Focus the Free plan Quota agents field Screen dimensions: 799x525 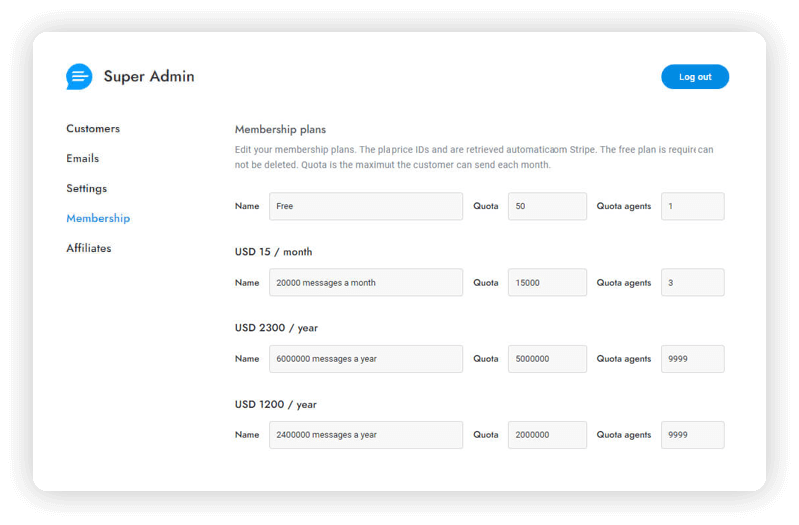click(x=692, y=207)
